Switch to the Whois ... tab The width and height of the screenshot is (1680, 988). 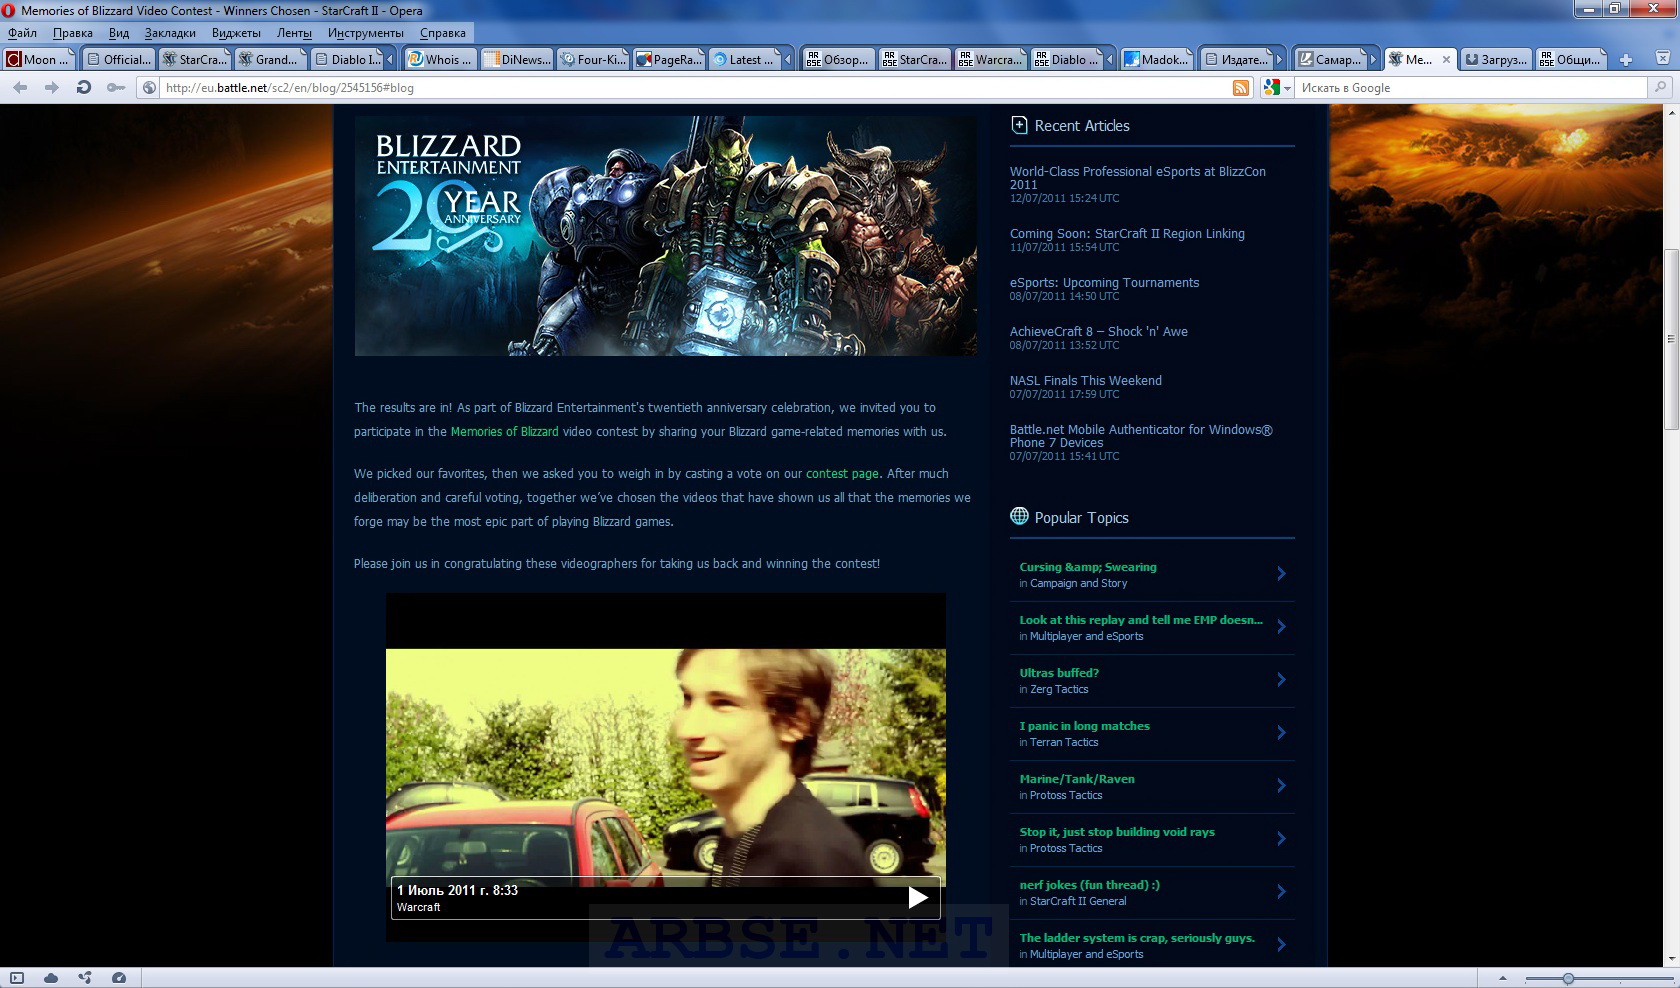440,60
